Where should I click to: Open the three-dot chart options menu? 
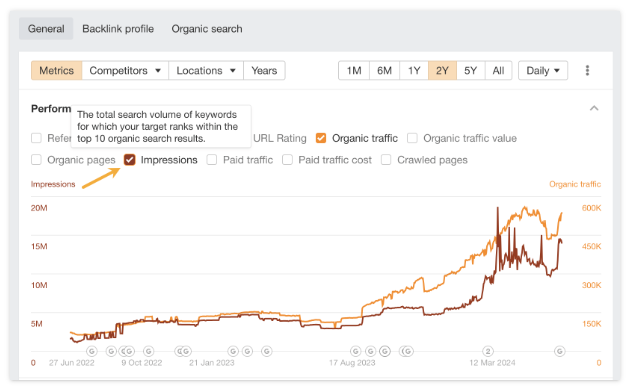[587, 70]
